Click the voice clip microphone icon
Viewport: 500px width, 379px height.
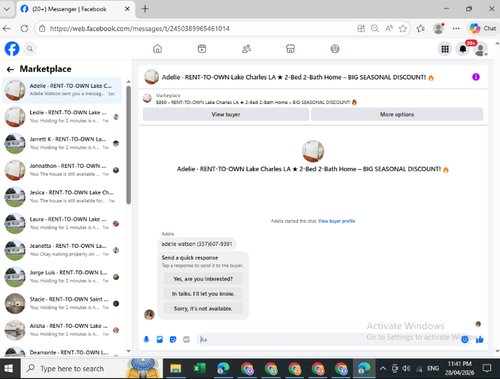click(x=146, y=340)
